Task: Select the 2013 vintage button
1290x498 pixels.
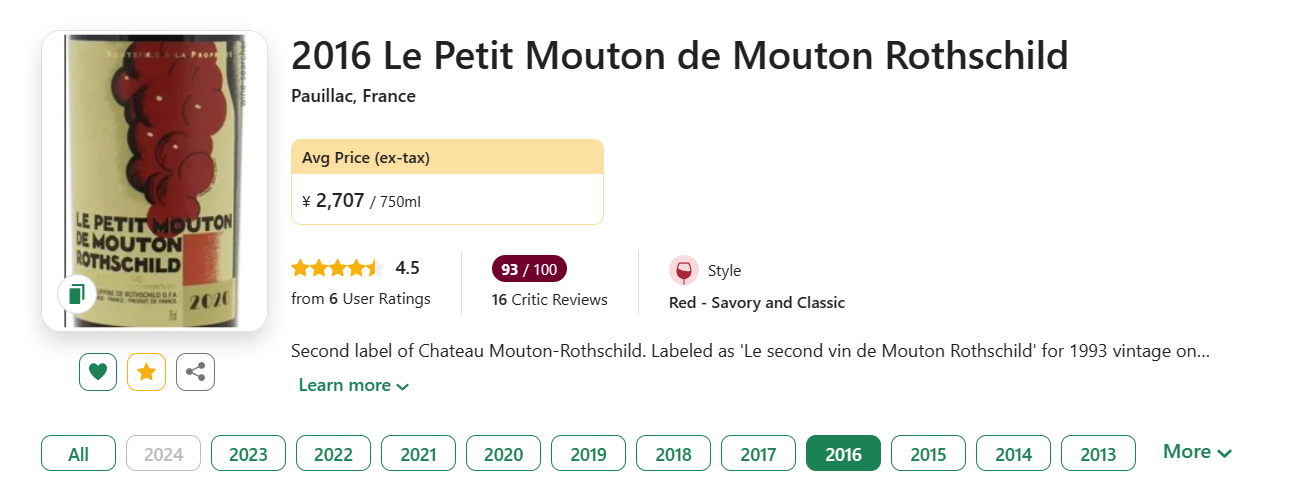Action: (1098, 454)
